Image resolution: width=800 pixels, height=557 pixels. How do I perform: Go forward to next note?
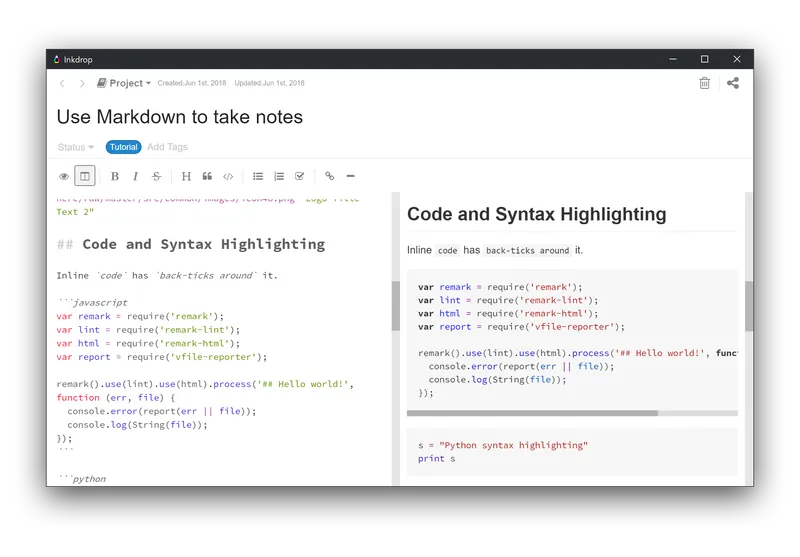pos(82,83)
